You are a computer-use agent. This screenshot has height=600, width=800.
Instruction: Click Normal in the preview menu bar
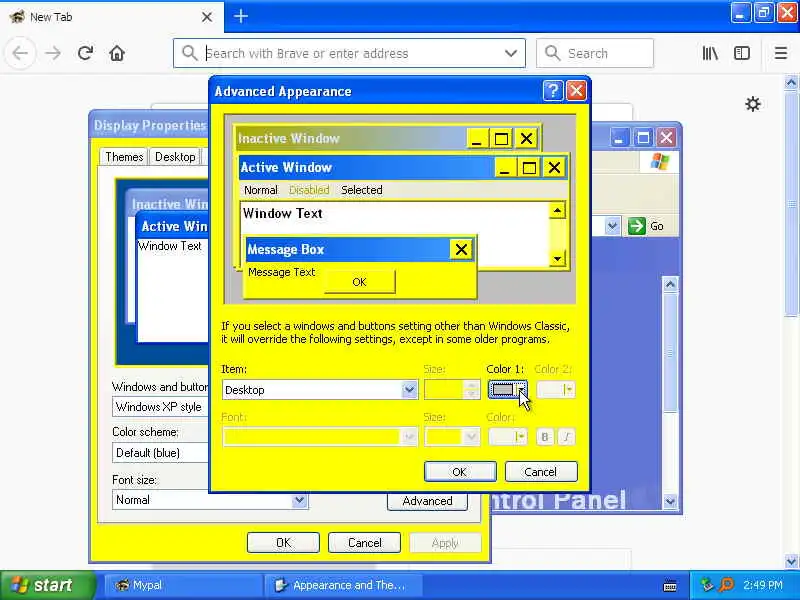tap(261, 190)
